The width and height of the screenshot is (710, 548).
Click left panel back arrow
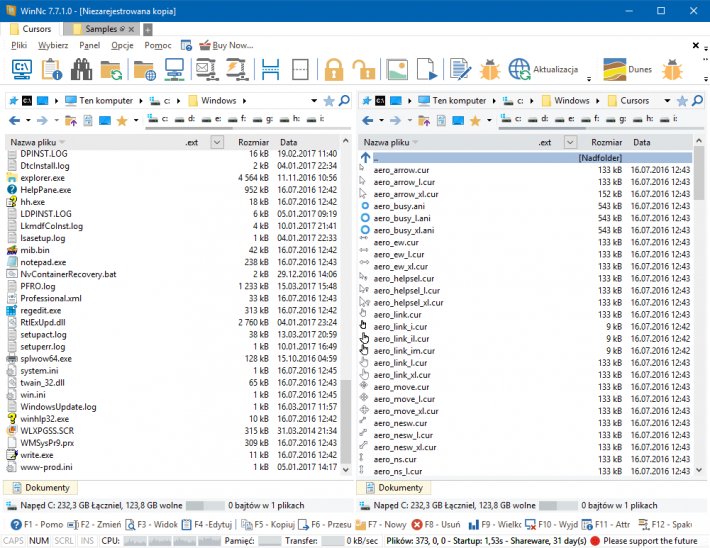click(14, 120)
